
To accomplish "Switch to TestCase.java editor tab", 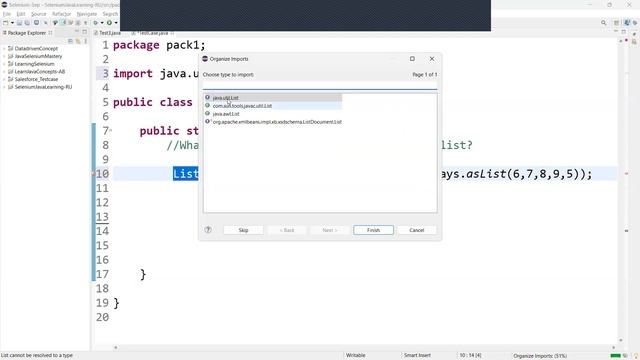I will [152, 33].
